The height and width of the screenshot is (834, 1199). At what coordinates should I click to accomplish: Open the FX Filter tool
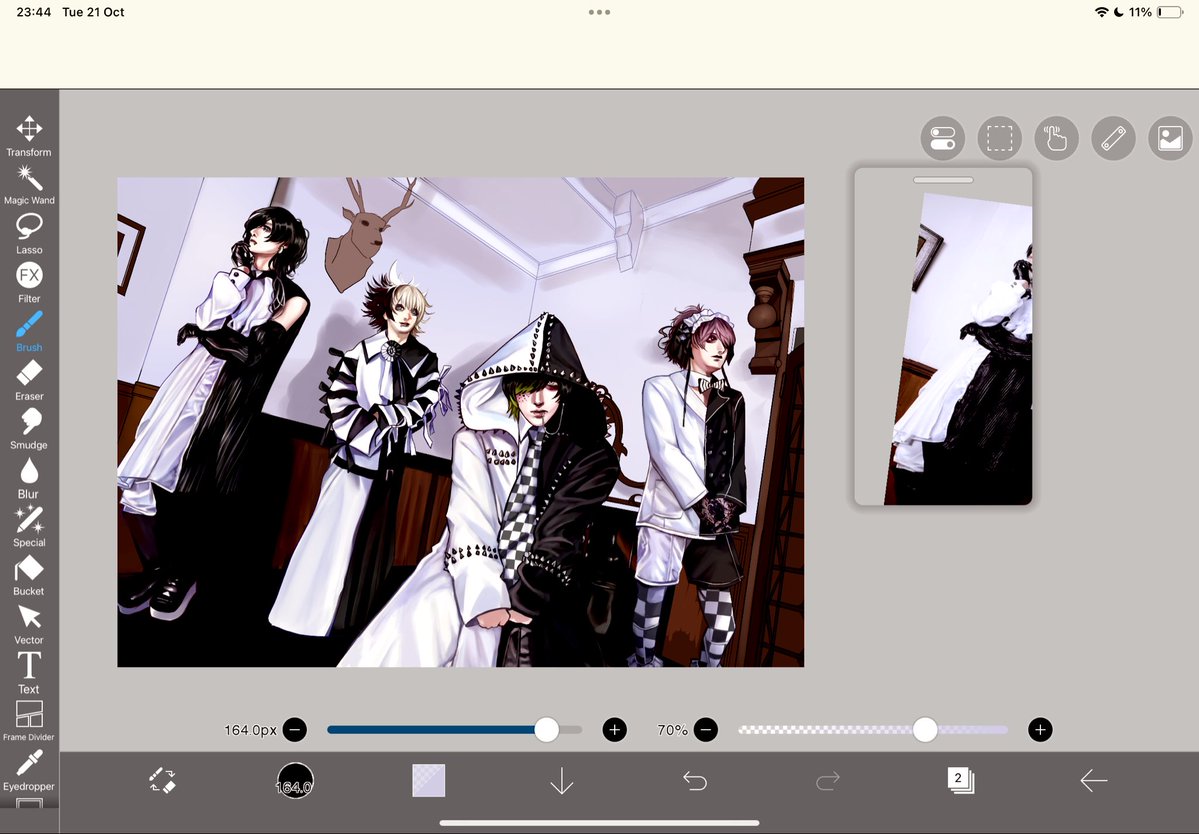[29, 282]
